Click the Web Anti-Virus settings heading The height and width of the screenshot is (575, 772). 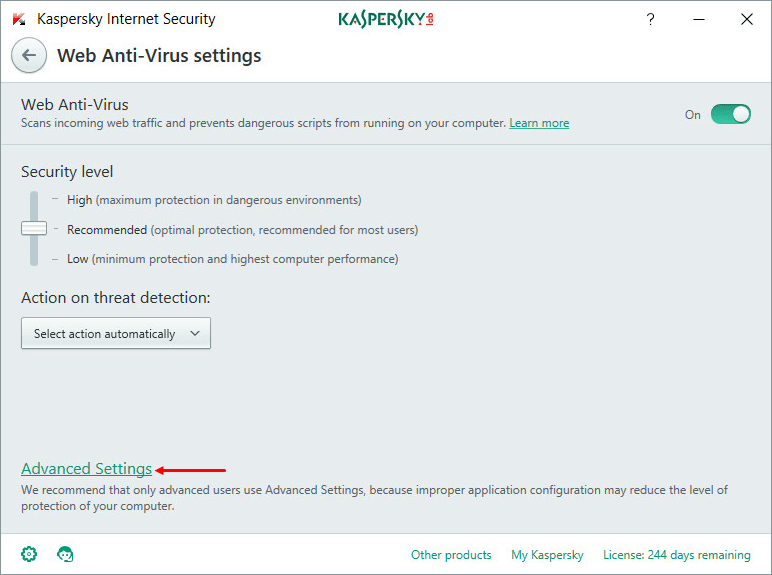click(159, 56)
